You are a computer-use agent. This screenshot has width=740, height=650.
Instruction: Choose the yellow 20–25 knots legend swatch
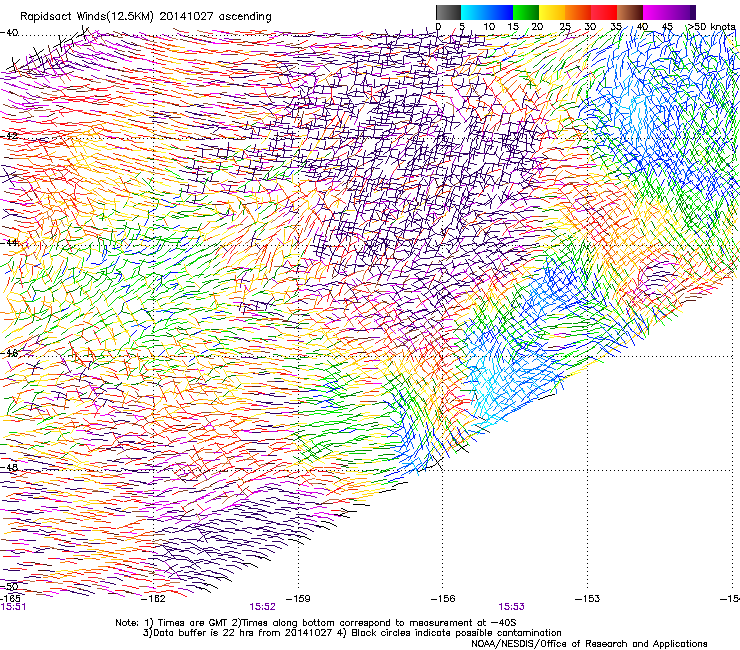tap(552, 12)
